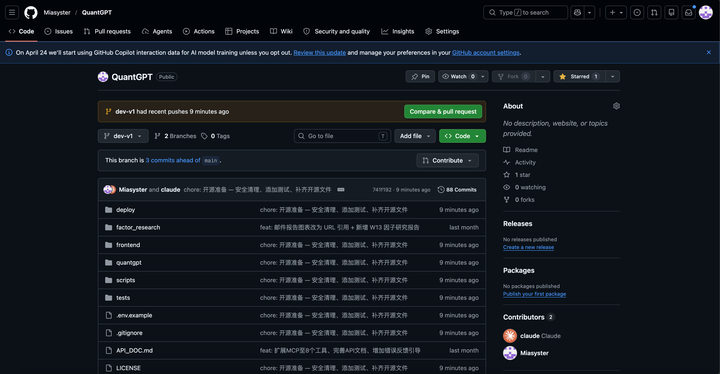
Task: Open the user avatar profile menu
Action: 706,12
